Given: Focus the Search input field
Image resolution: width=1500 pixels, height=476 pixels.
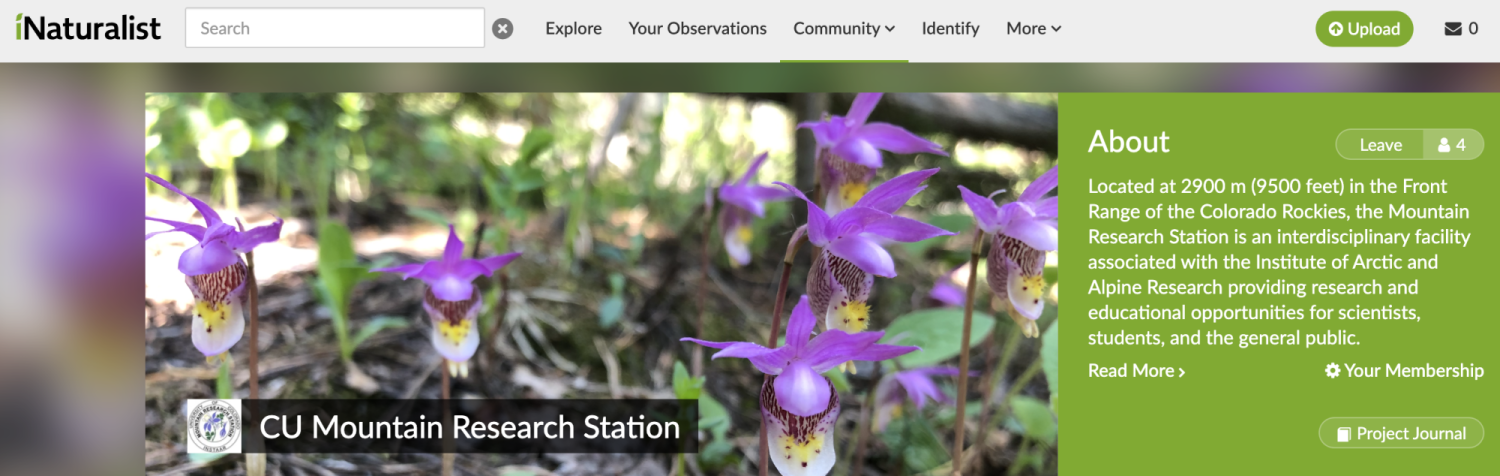Looking at the screenshot, I should [x=334, y=28].
